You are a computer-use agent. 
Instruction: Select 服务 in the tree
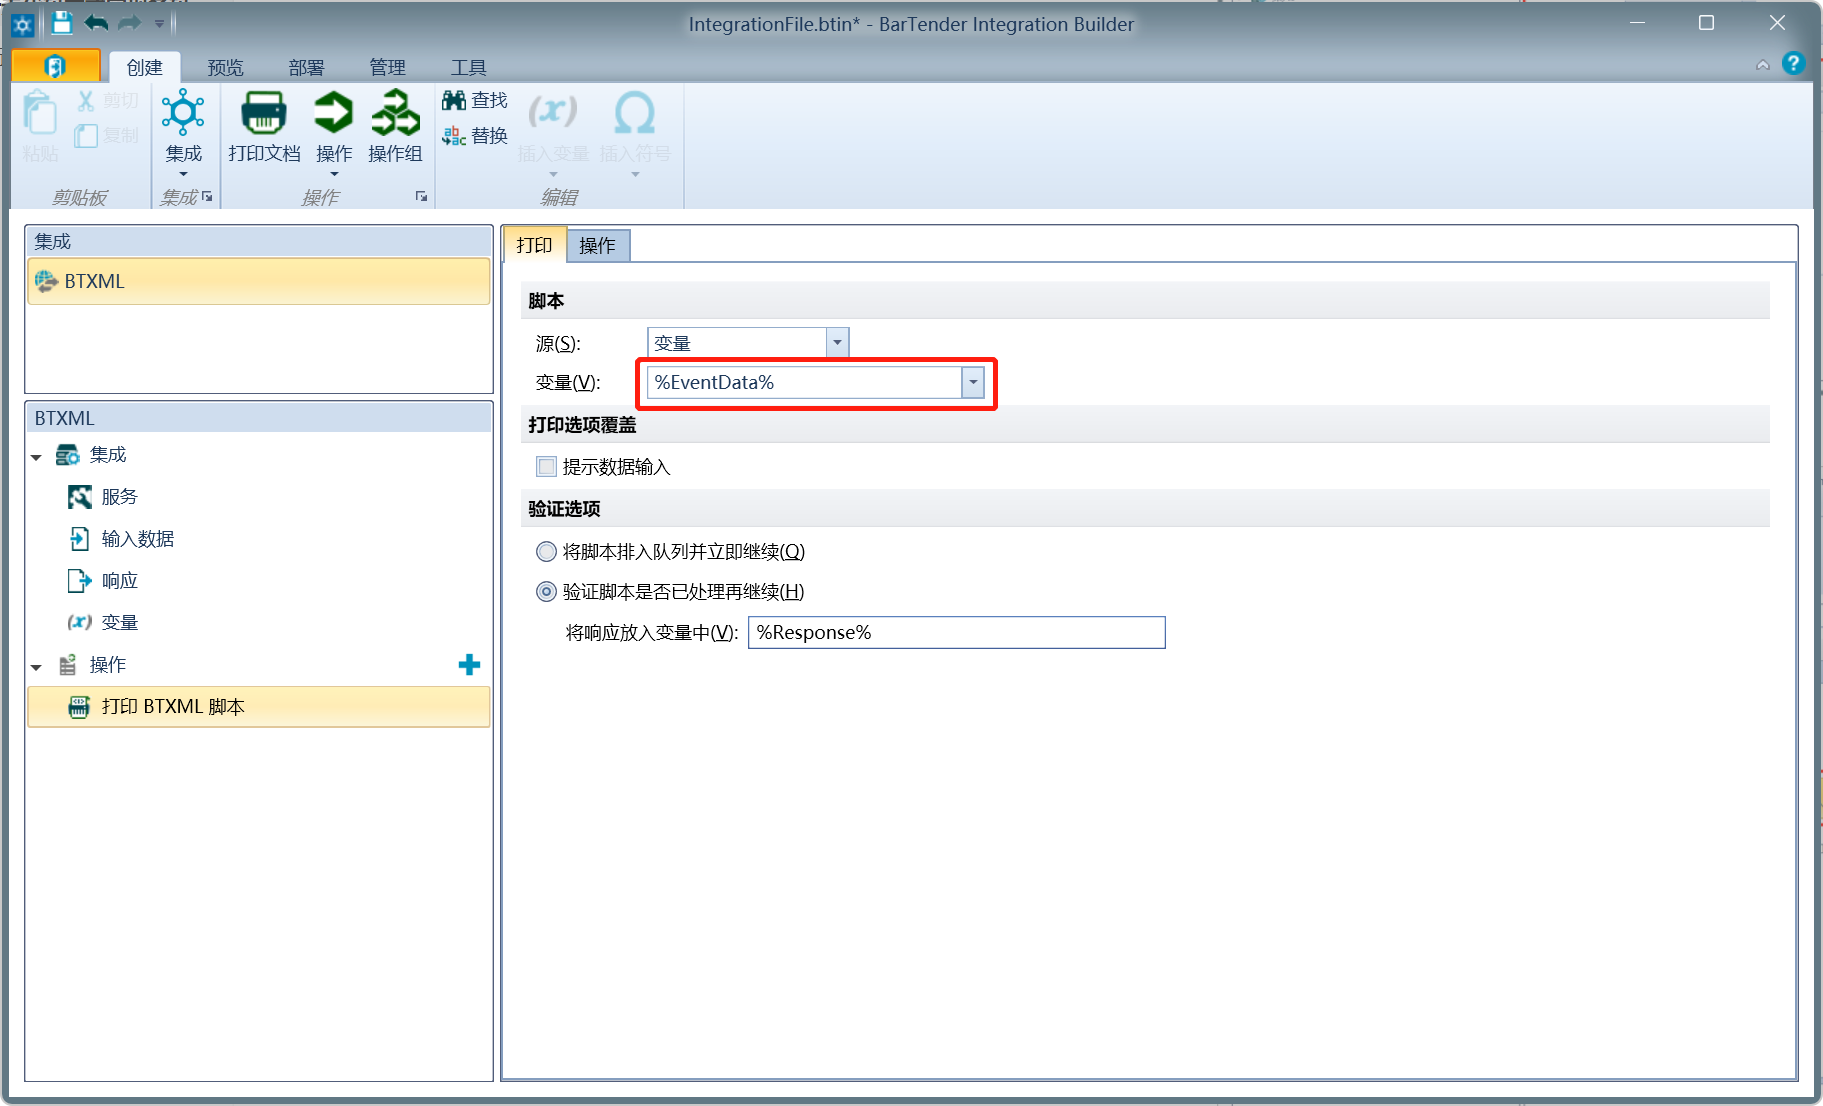tap(119, 497)
